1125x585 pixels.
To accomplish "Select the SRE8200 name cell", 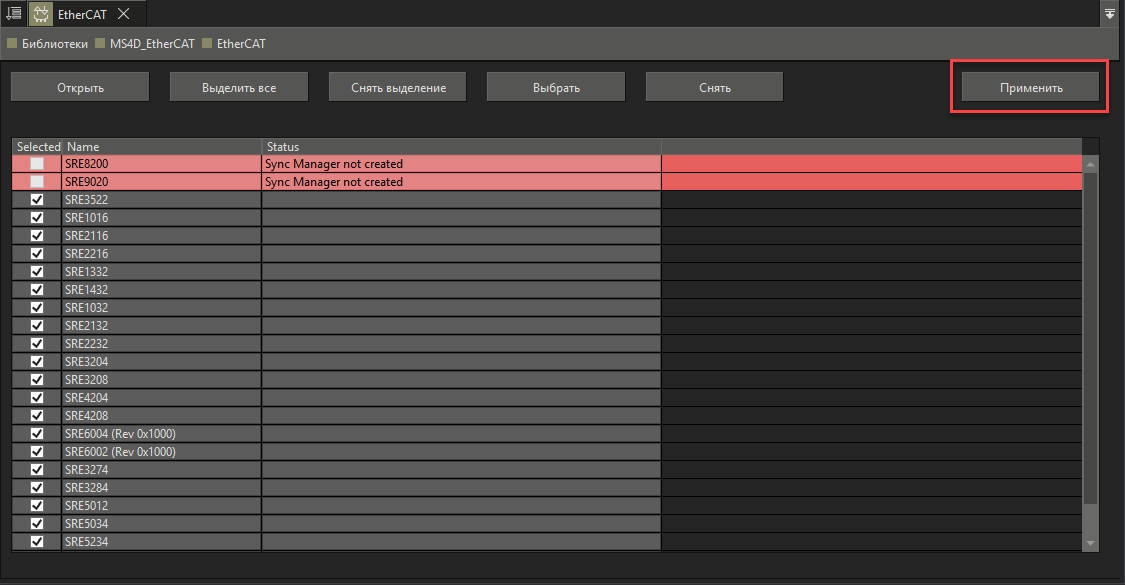I will click(x=162, y=164).
